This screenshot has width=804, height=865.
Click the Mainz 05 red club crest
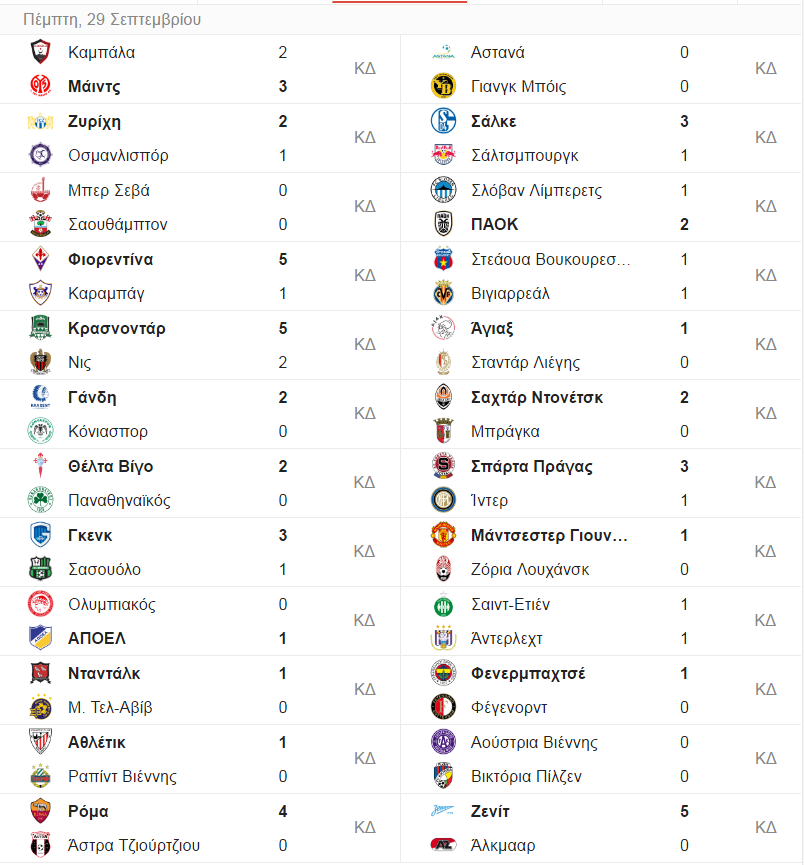tap(40, 86)
